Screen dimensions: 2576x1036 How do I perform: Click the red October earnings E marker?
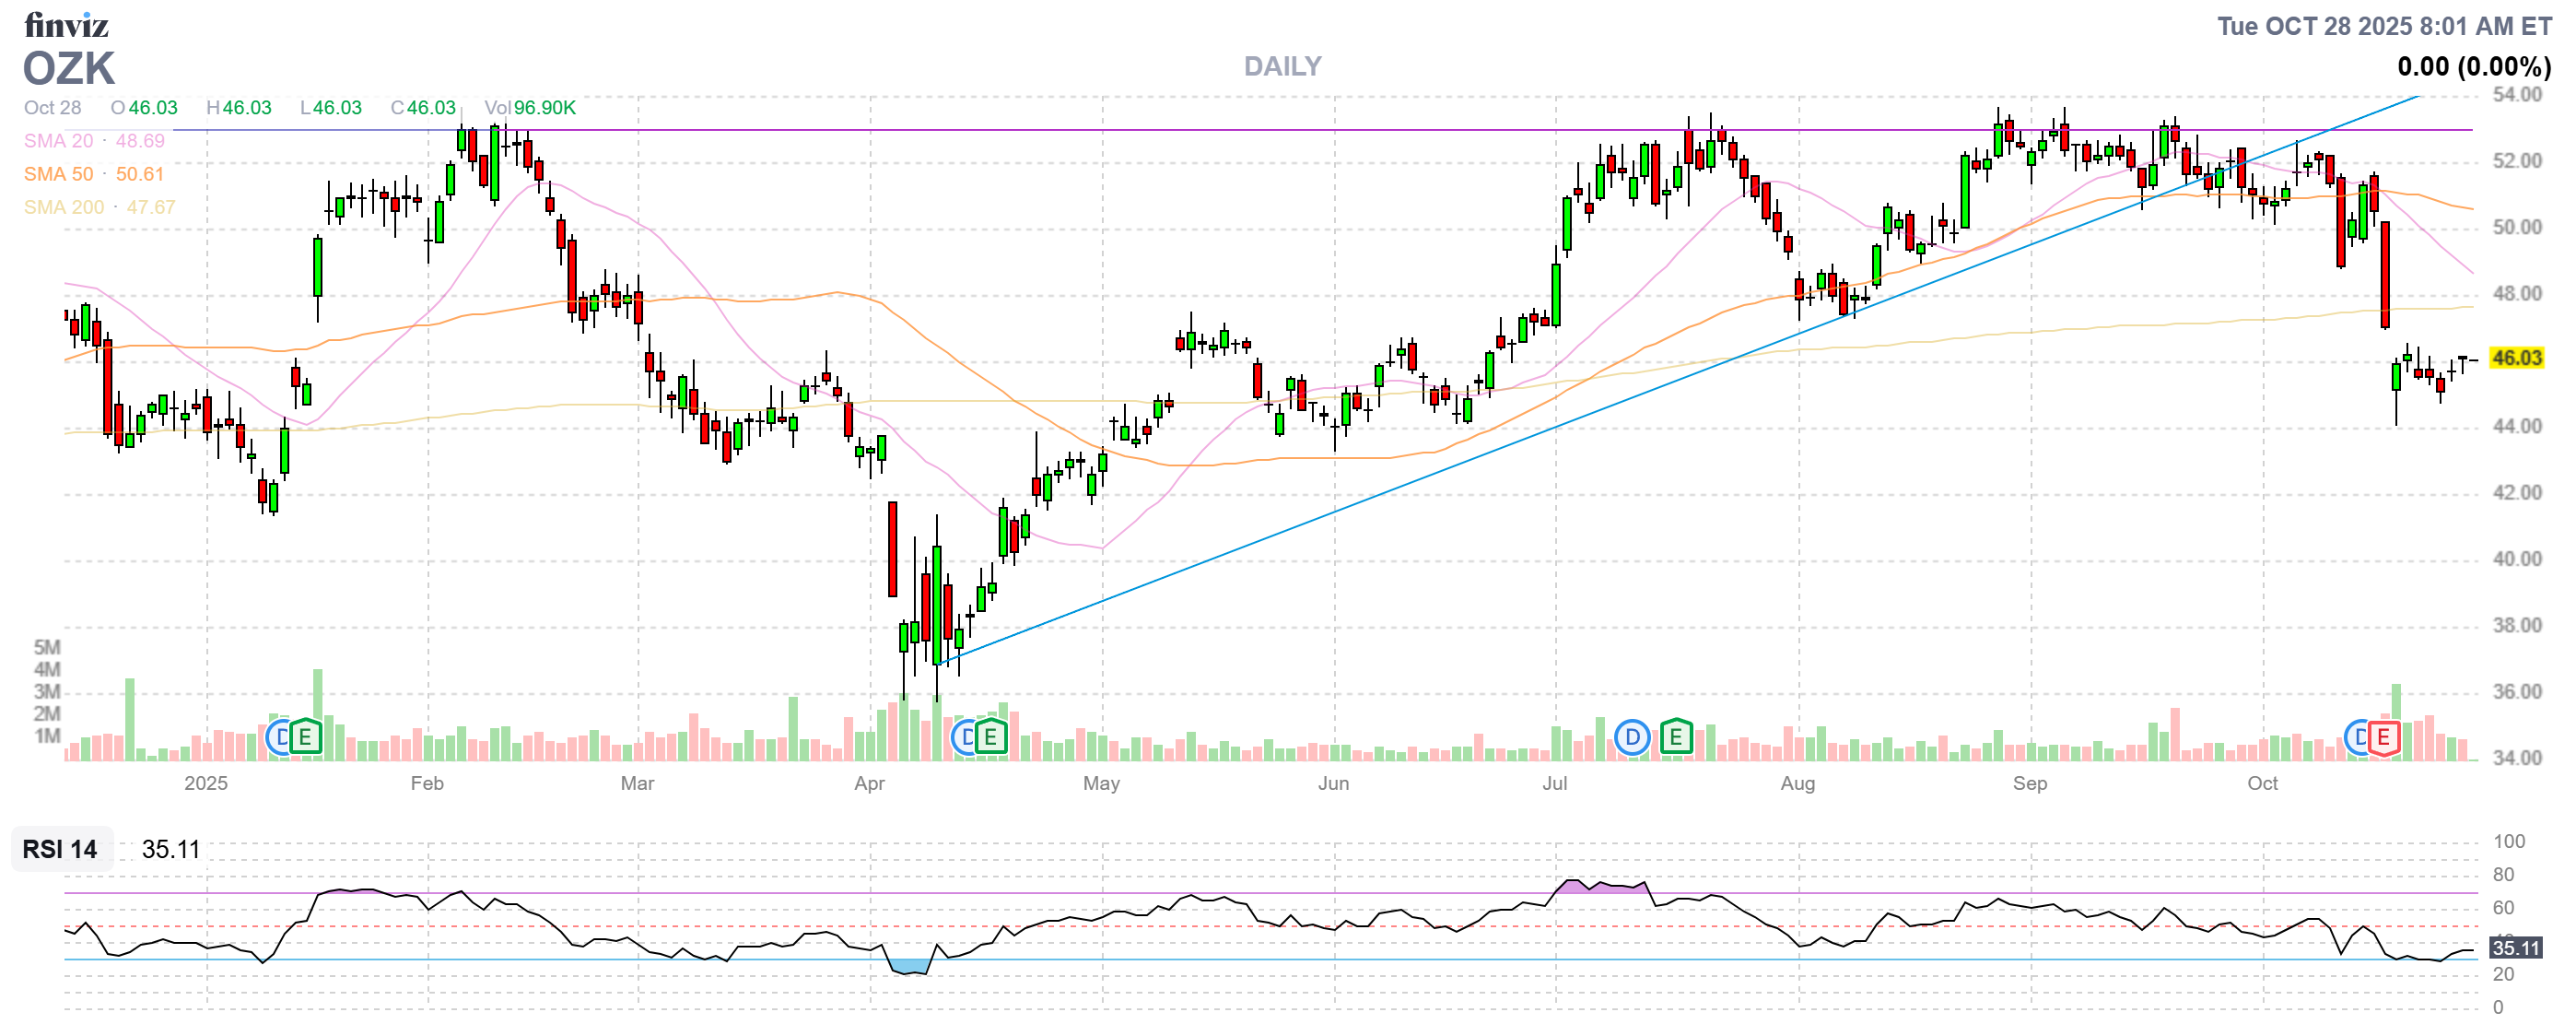[x=2383, y=739]
